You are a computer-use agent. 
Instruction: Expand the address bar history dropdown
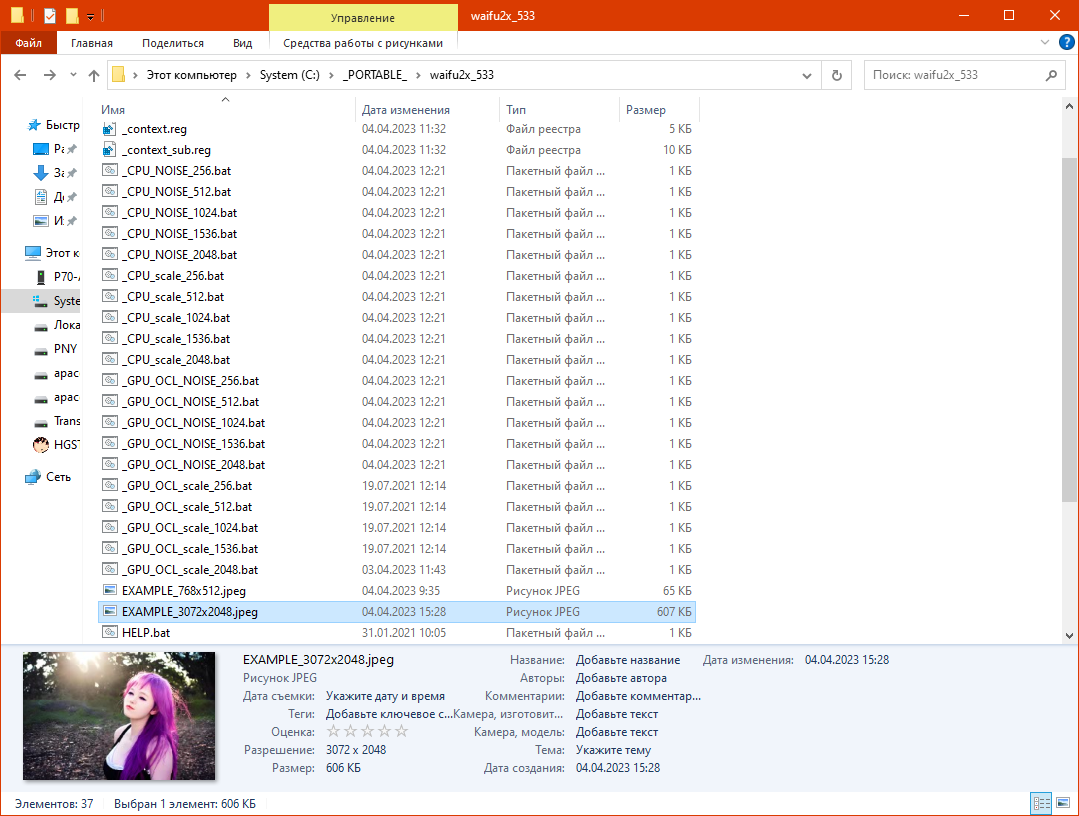click(806, 76)
